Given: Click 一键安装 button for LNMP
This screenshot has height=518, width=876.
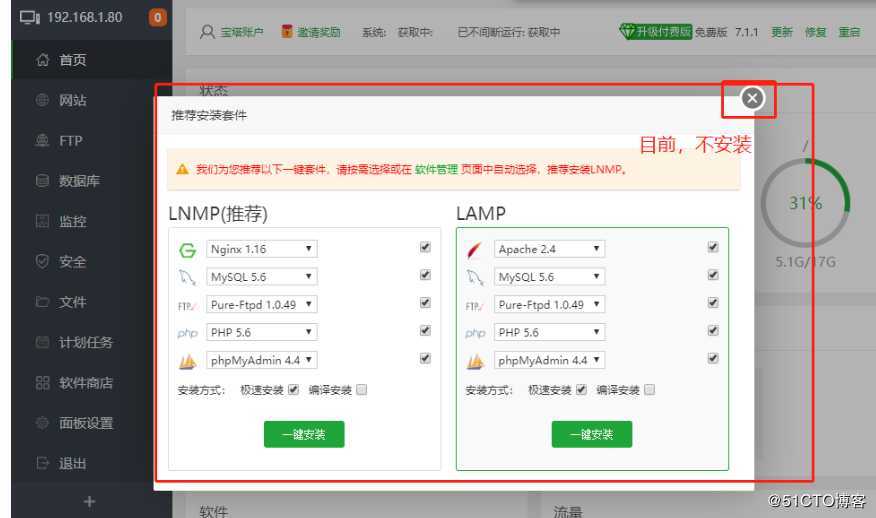Looking at the screenshot, I should [304, 434].
